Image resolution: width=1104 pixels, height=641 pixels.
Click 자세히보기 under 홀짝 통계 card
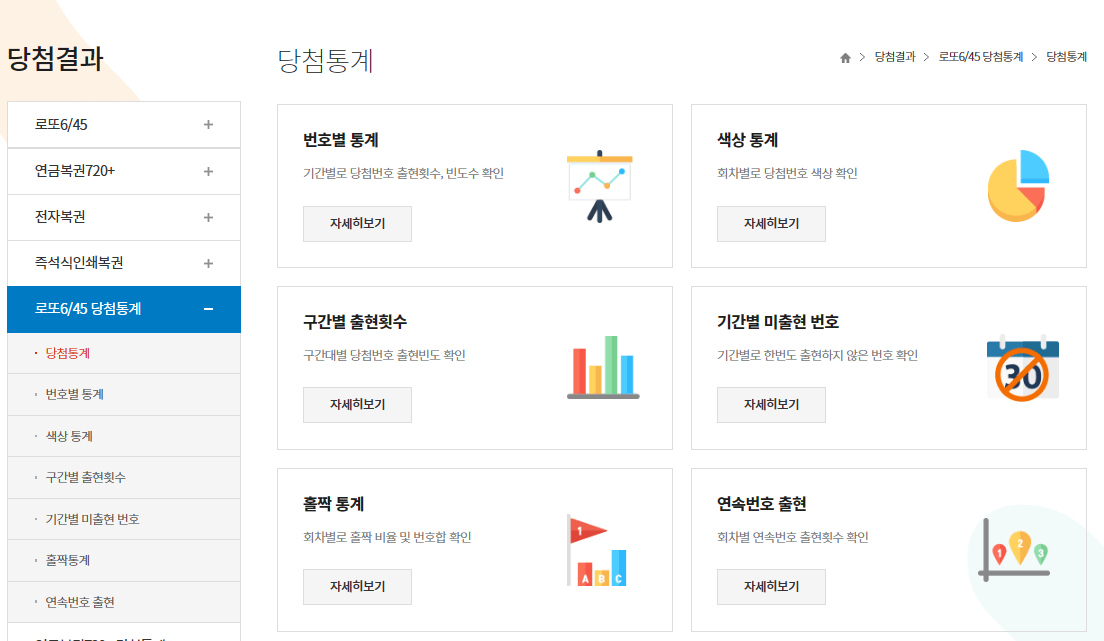pyautogui.click(x=358, y=587)
